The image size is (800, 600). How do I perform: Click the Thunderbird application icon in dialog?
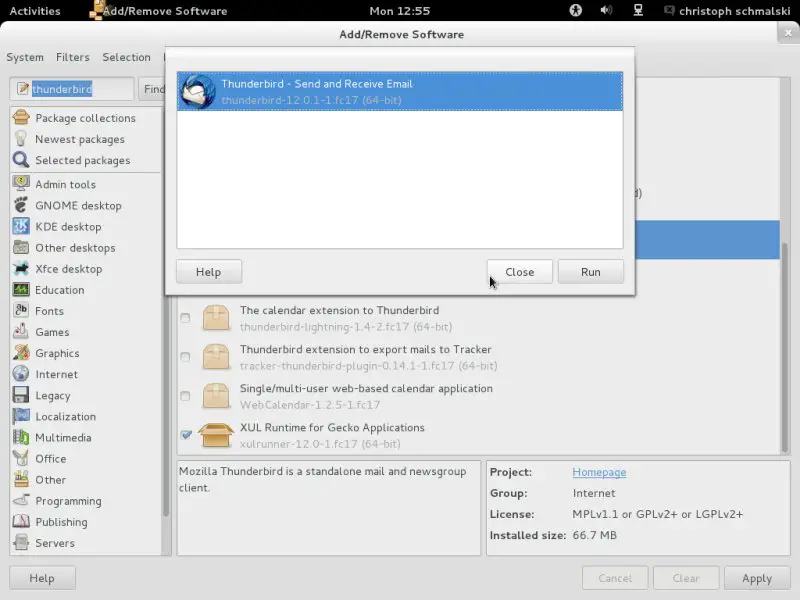tap(198, 91)
